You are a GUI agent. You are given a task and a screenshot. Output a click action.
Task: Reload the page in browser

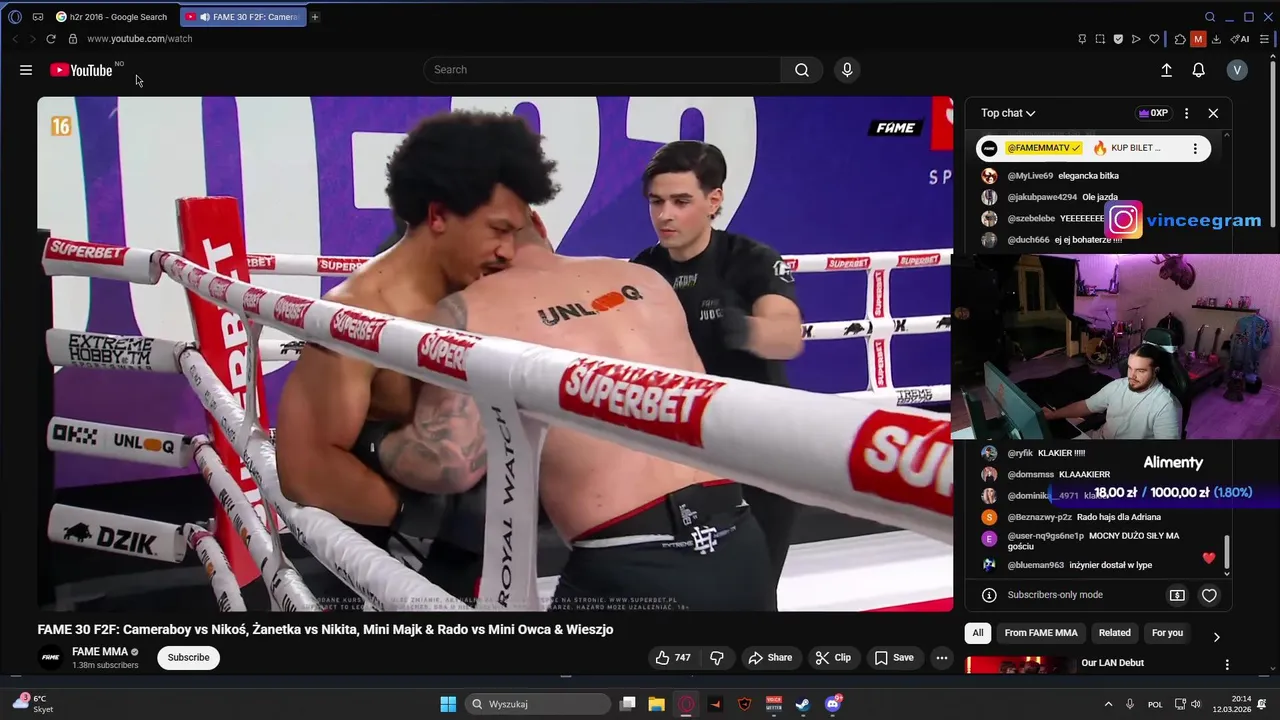click(x=50, y=39)
